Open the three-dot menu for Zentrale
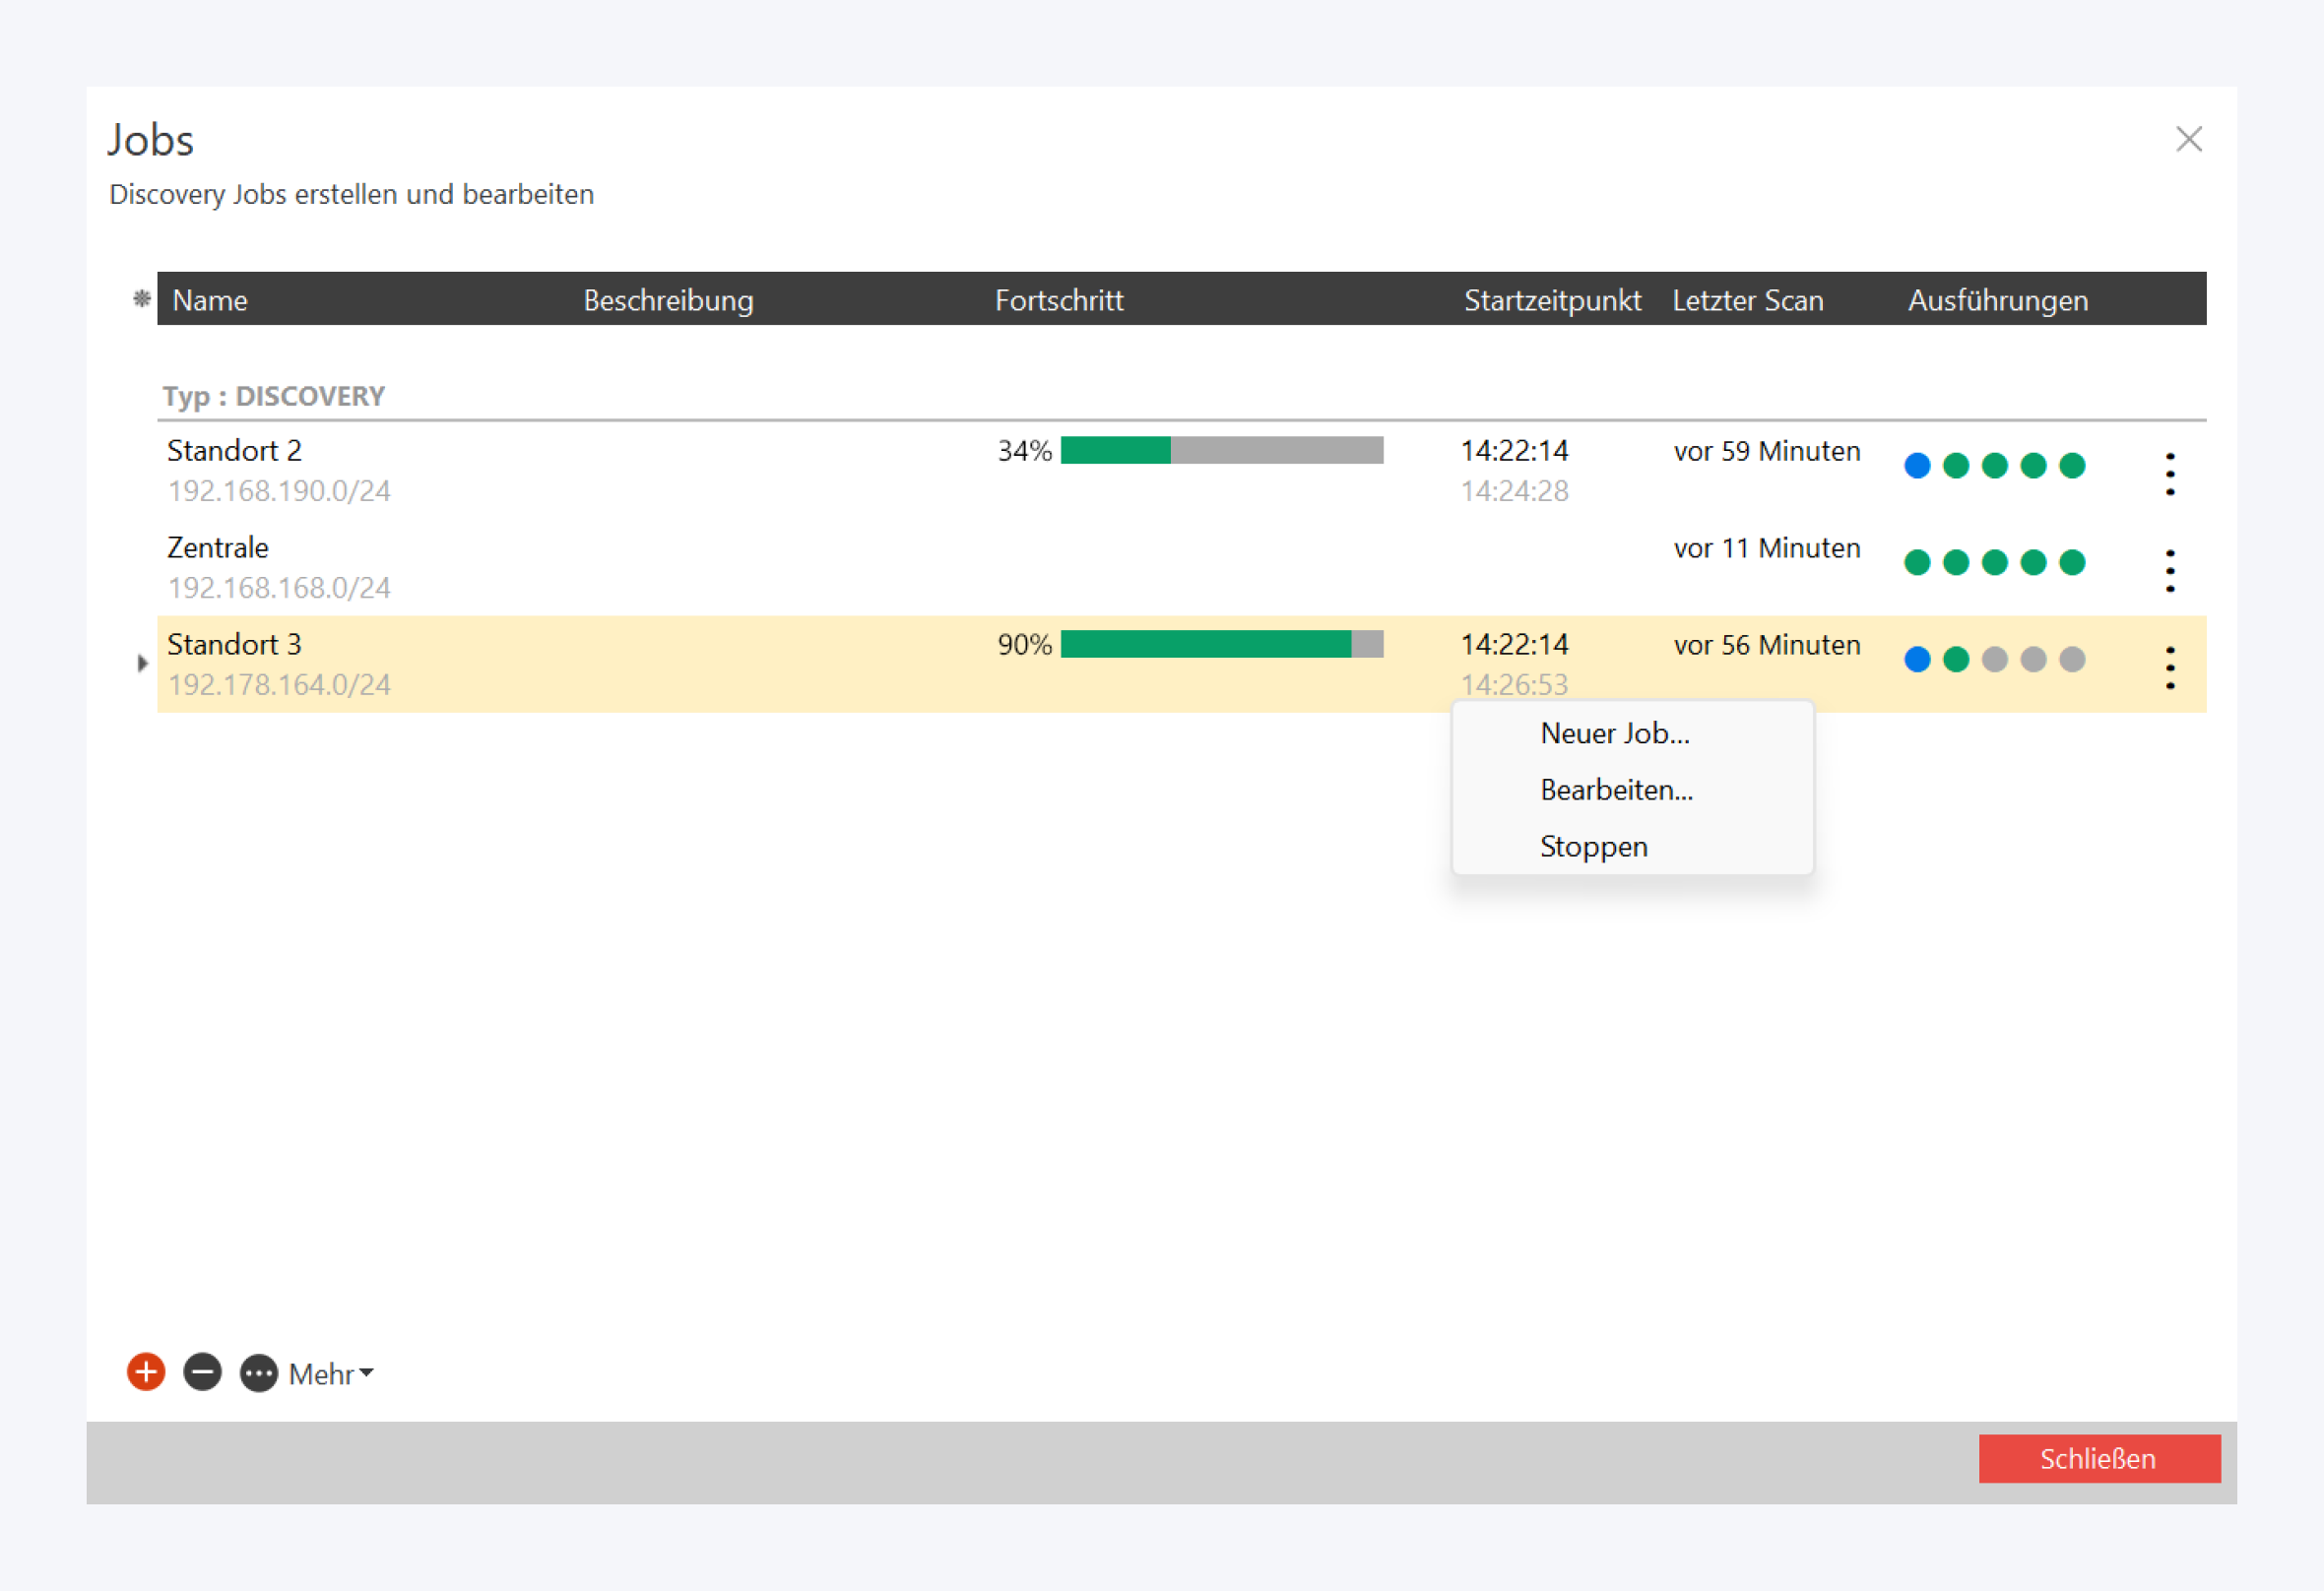 2169,570
